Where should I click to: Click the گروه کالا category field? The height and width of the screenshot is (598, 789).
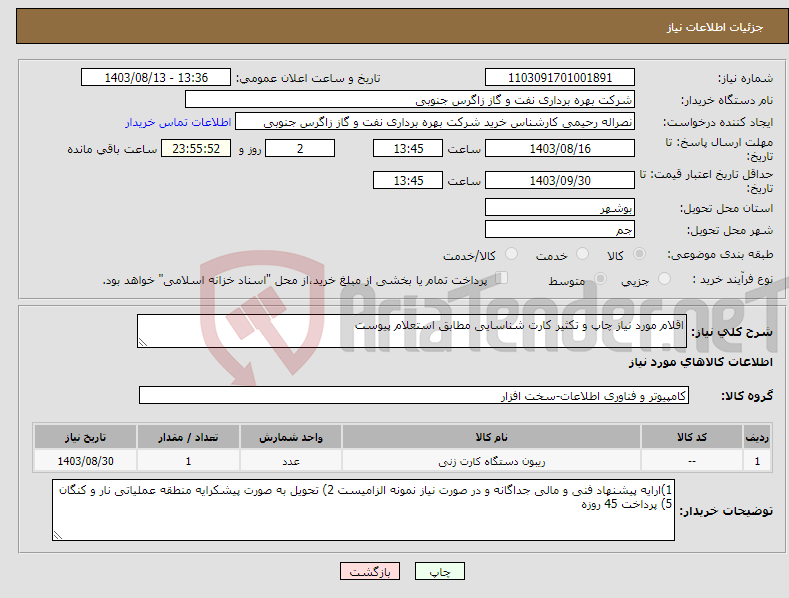(x=414, y=395)
